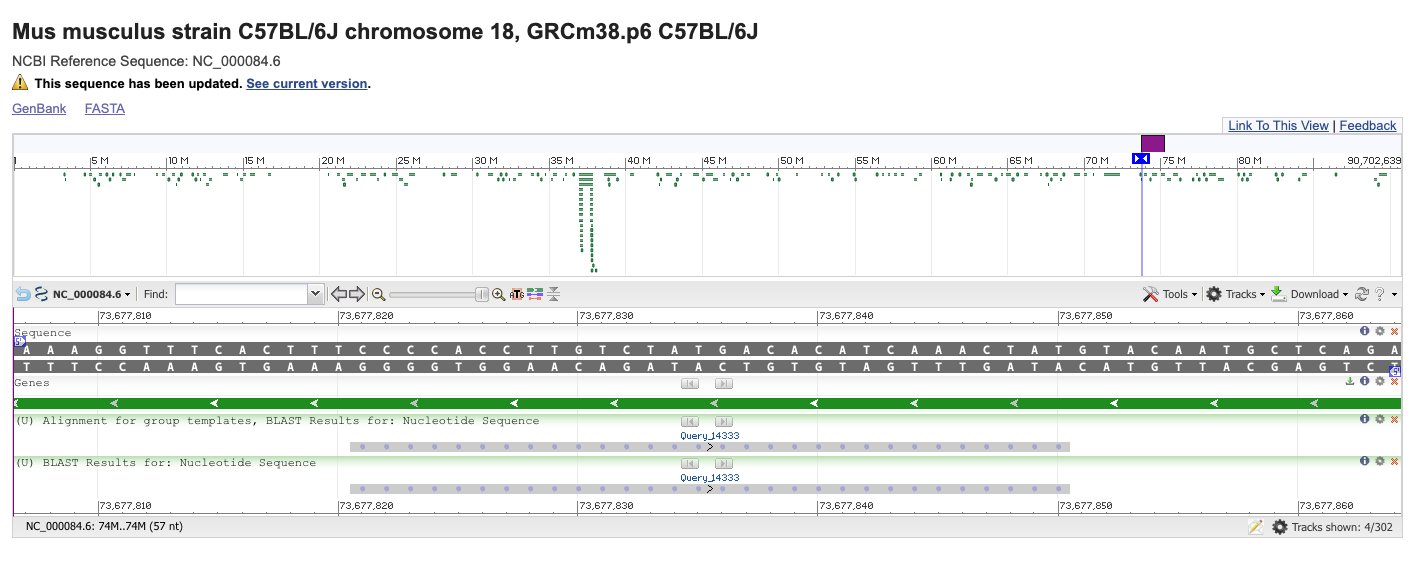The height and width of the screenshot is (579, 1410).
Task: Click the blue position marker on overview ruler
Action: [1141, 159]
